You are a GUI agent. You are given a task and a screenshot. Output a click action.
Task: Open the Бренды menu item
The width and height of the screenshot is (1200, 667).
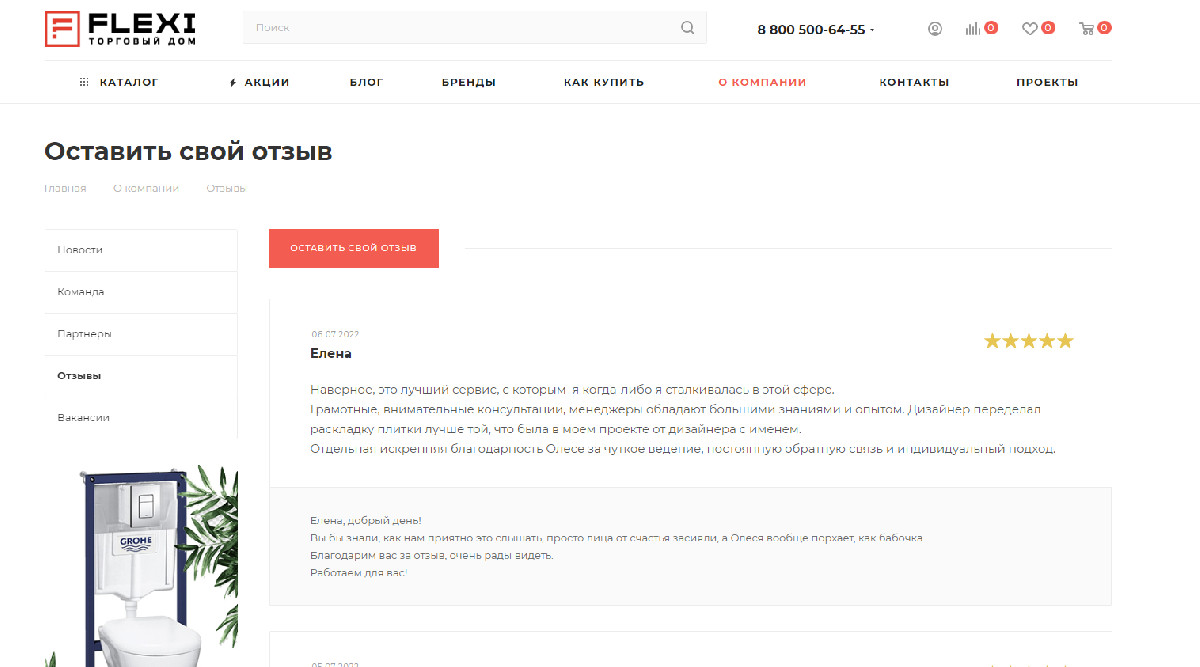click(469, 83)
